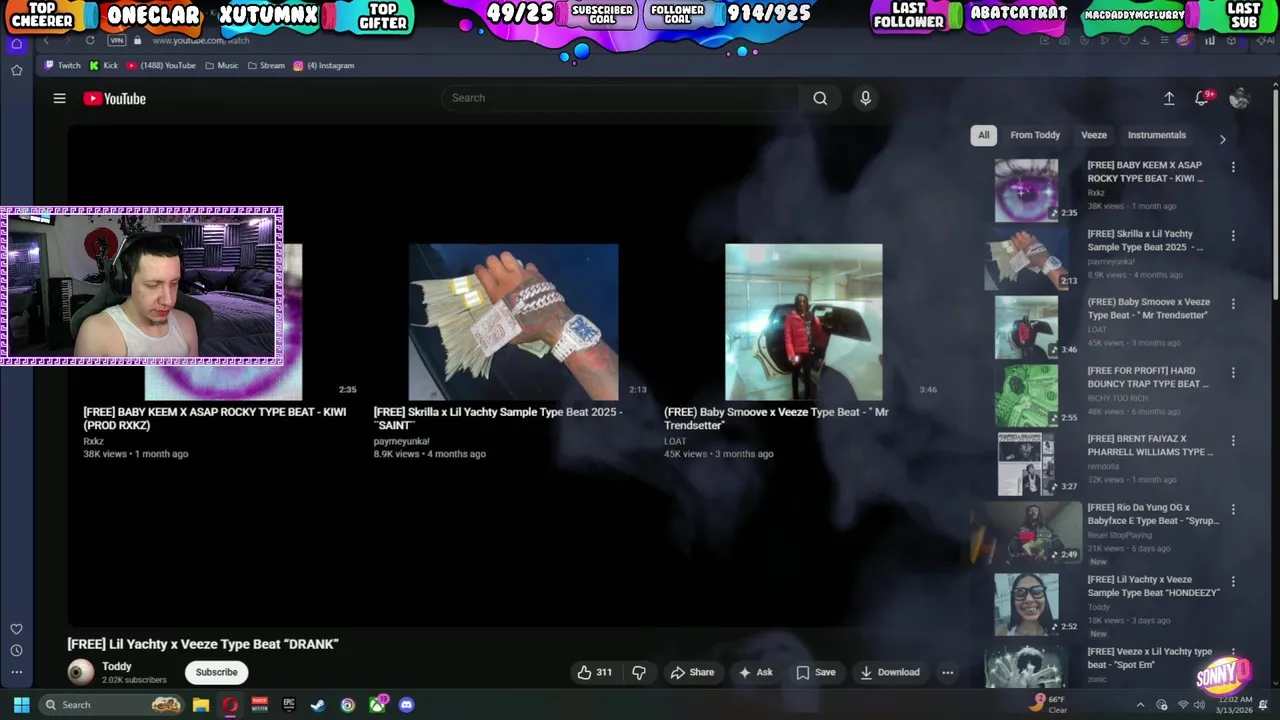The image size is (1280, 720).
Task: Open the YouTube notifications bell
Action: click(1203, 98)
